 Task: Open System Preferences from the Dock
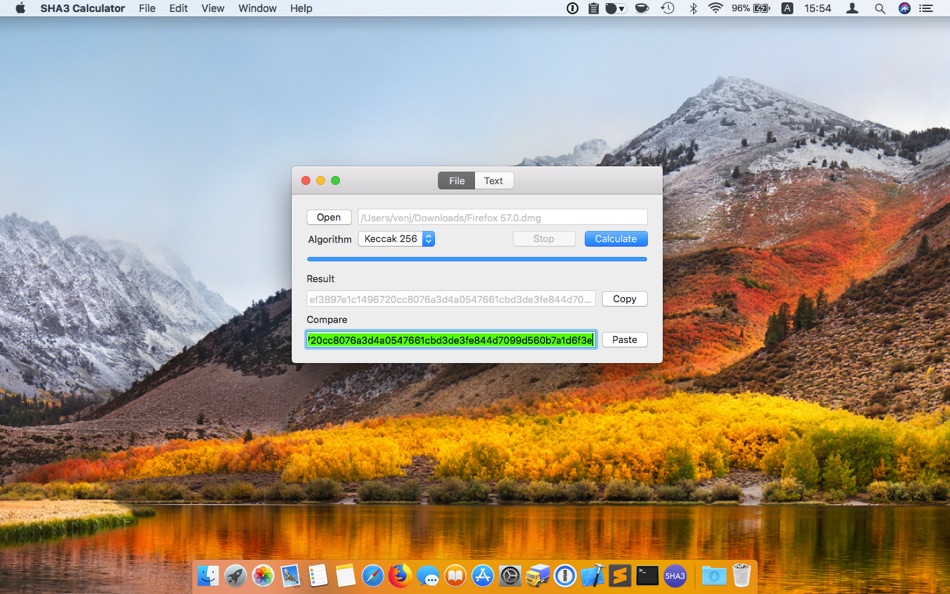click(x=510, y=576)
